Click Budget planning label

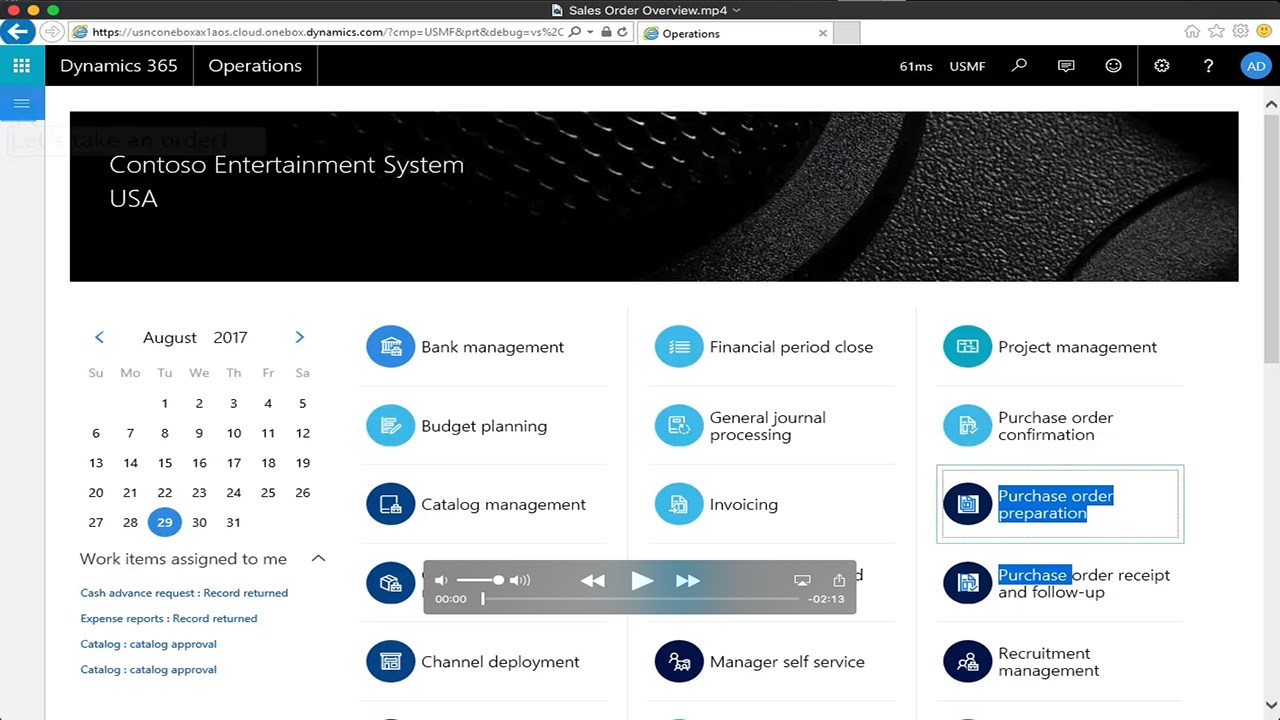(484, 426)
